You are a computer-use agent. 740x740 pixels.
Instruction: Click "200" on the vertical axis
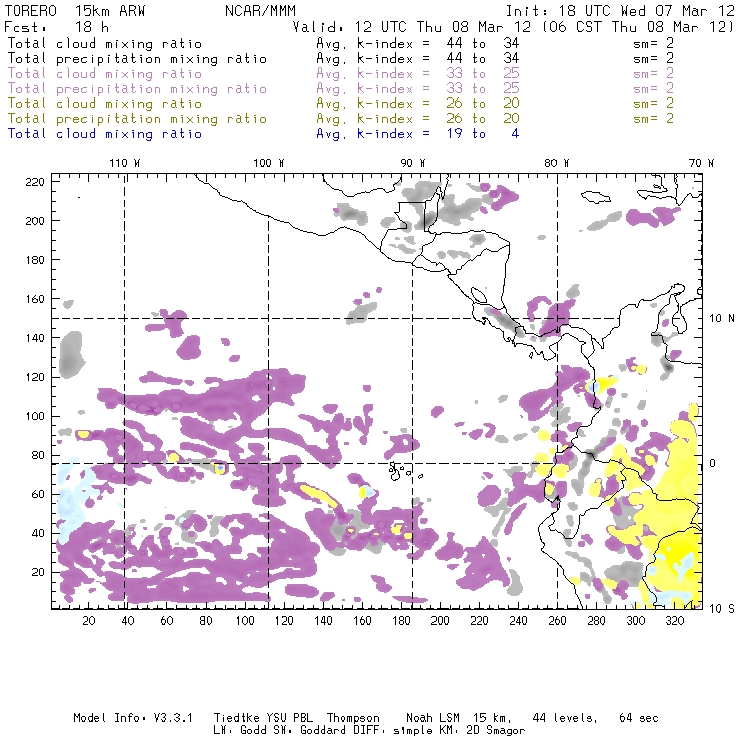(x=35, y=221)
